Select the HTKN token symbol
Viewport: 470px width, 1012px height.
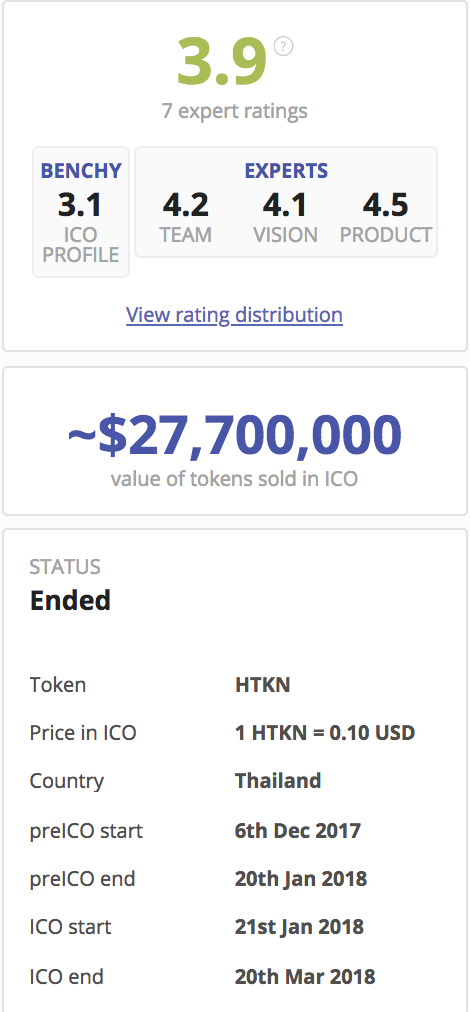[x=262, y=685]
